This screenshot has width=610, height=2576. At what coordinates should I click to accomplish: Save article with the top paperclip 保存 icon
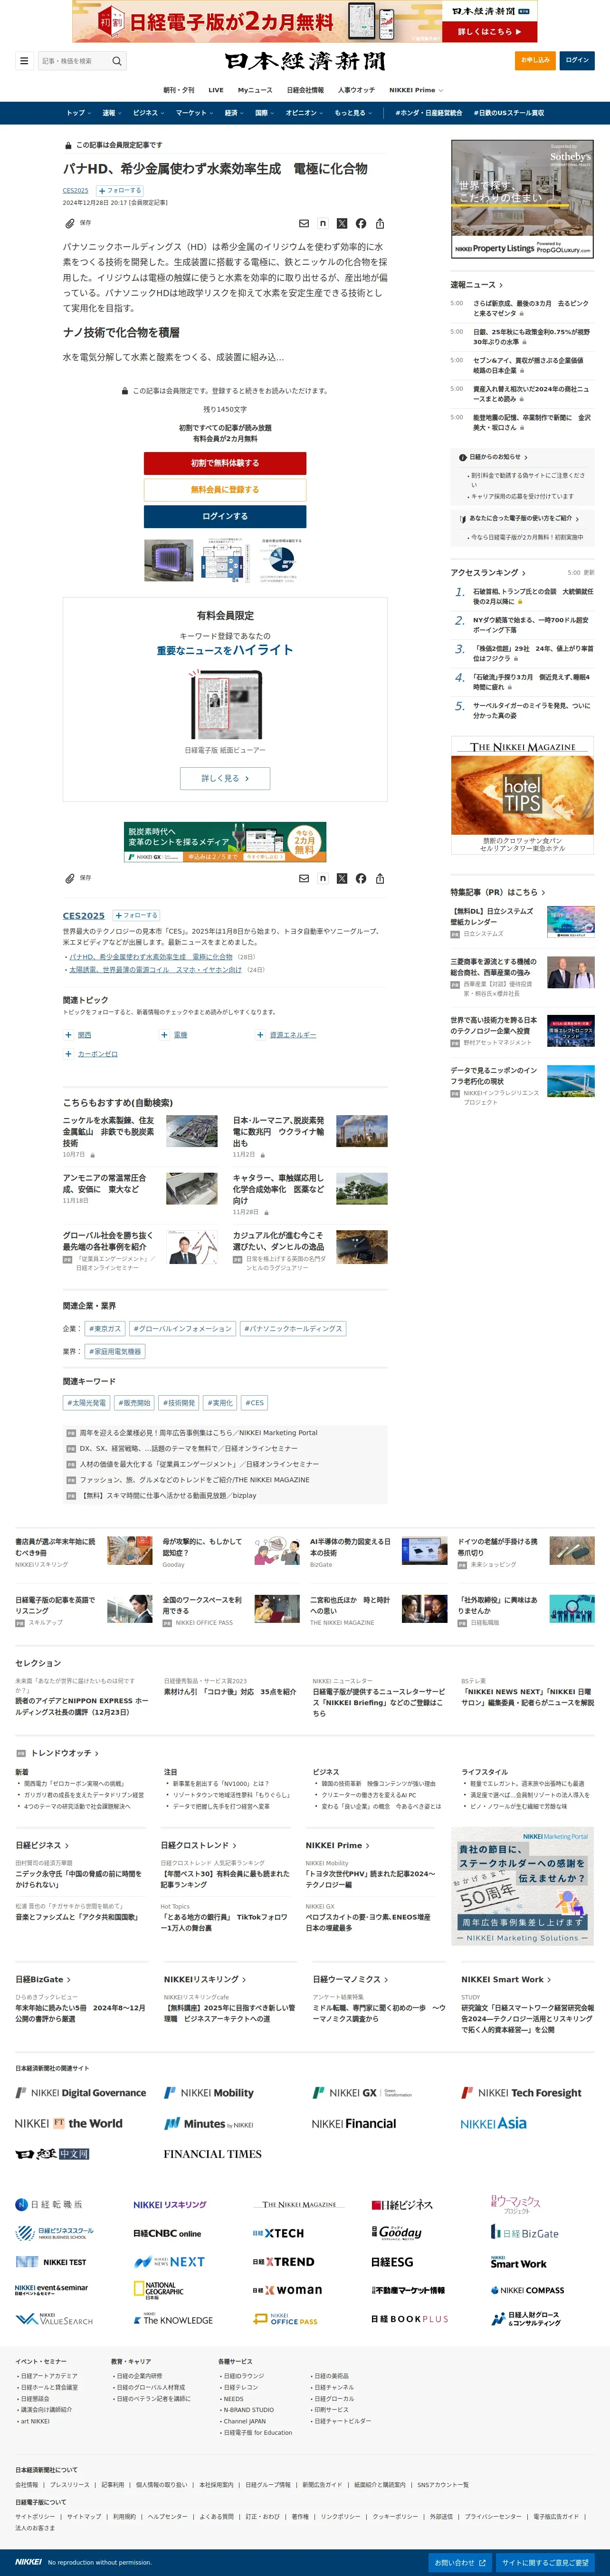coord(78,223)
